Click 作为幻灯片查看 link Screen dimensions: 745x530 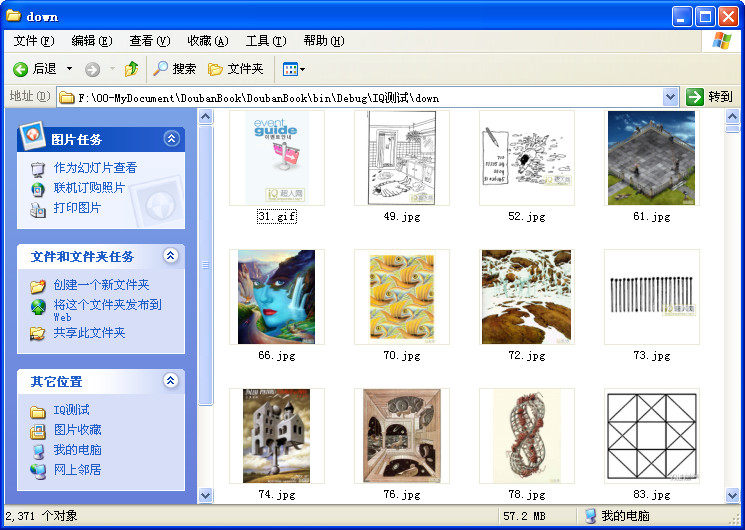point(96,168)
